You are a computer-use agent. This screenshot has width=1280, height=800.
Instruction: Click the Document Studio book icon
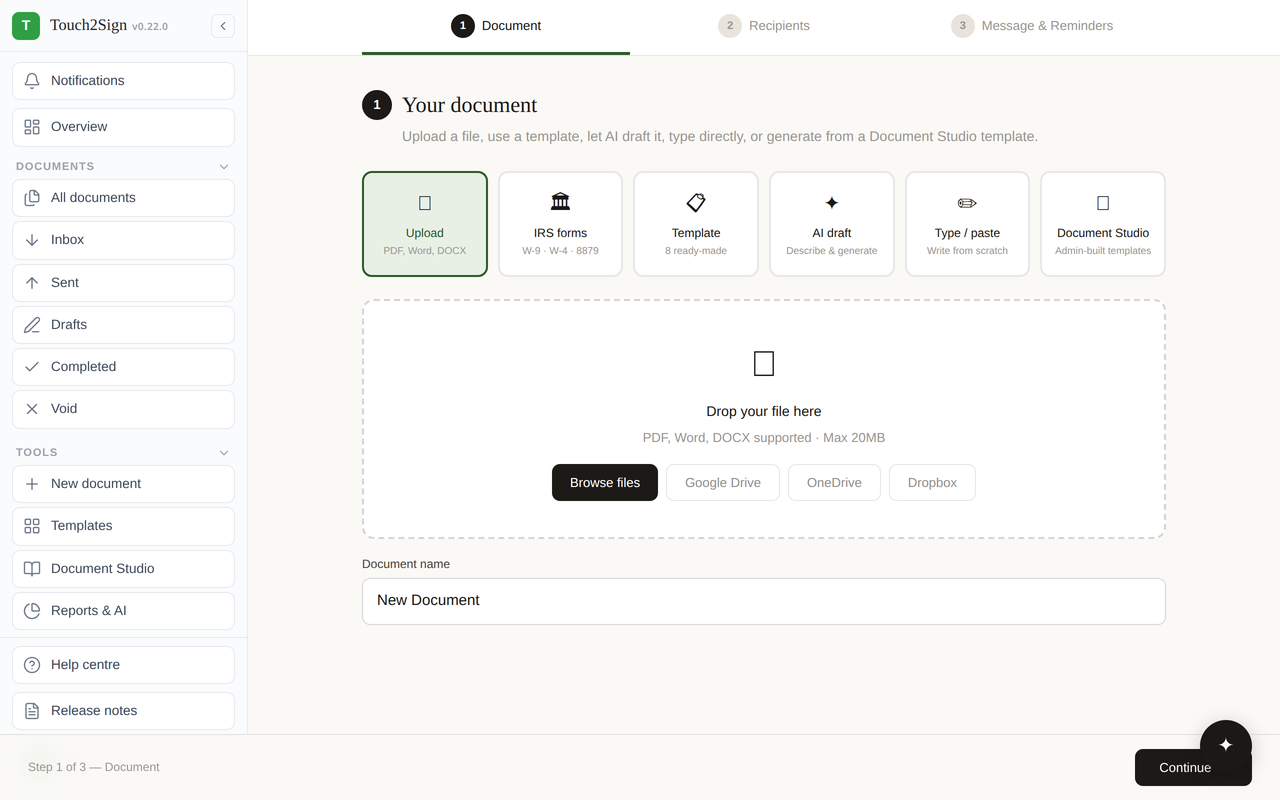(32, 569)
